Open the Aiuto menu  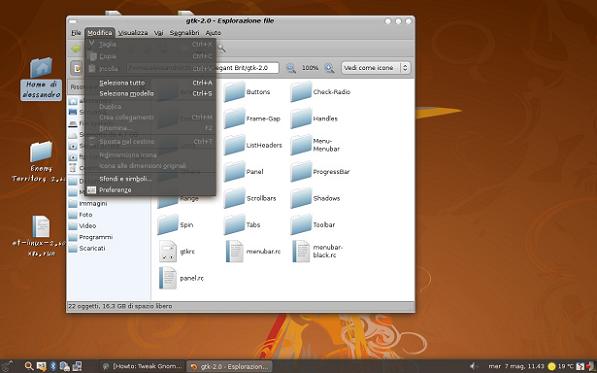tap(213, 33)
